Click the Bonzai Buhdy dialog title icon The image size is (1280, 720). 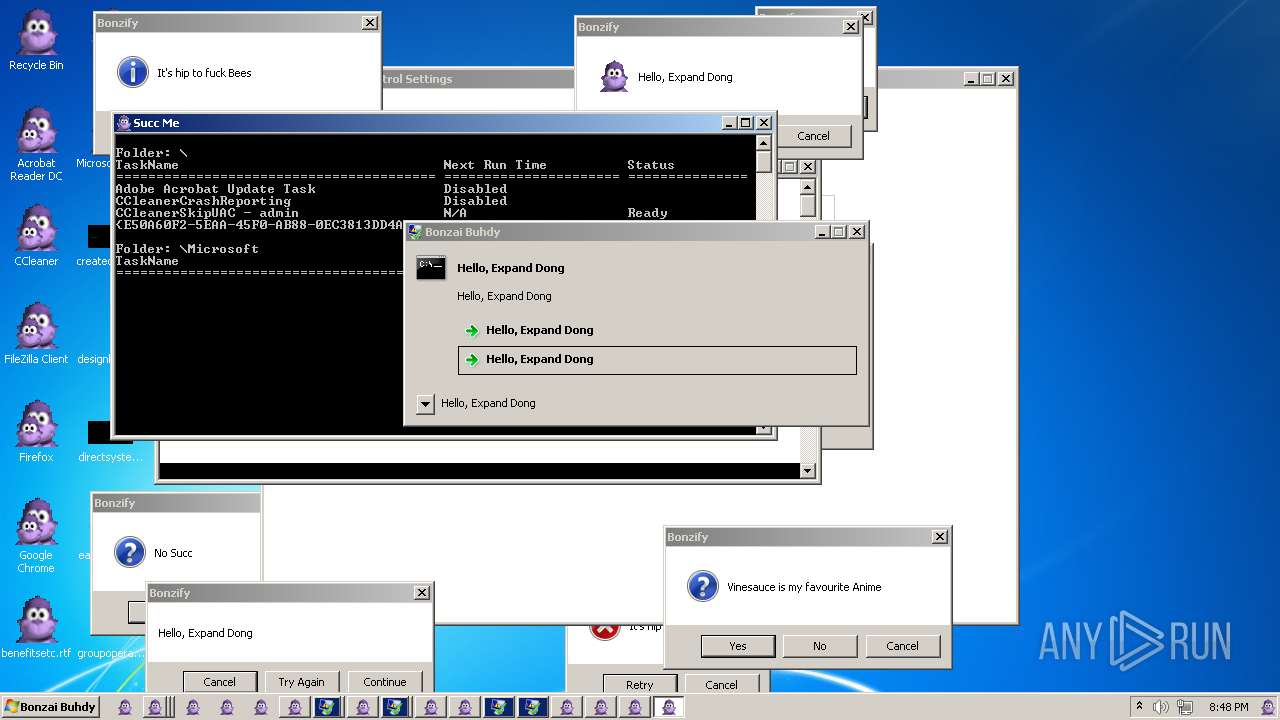point(415,232)
